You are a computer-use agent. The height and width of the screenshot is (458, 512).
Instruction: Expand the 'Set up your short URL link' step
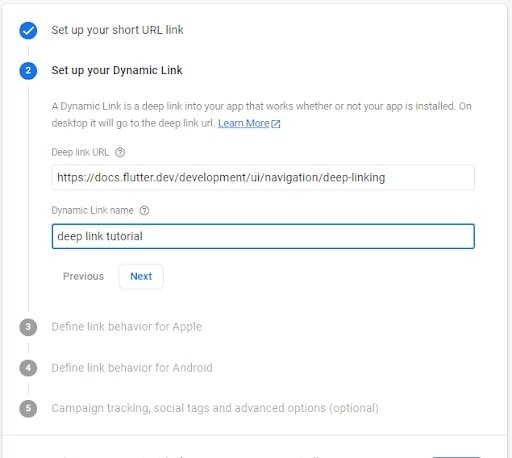[117, 30]
